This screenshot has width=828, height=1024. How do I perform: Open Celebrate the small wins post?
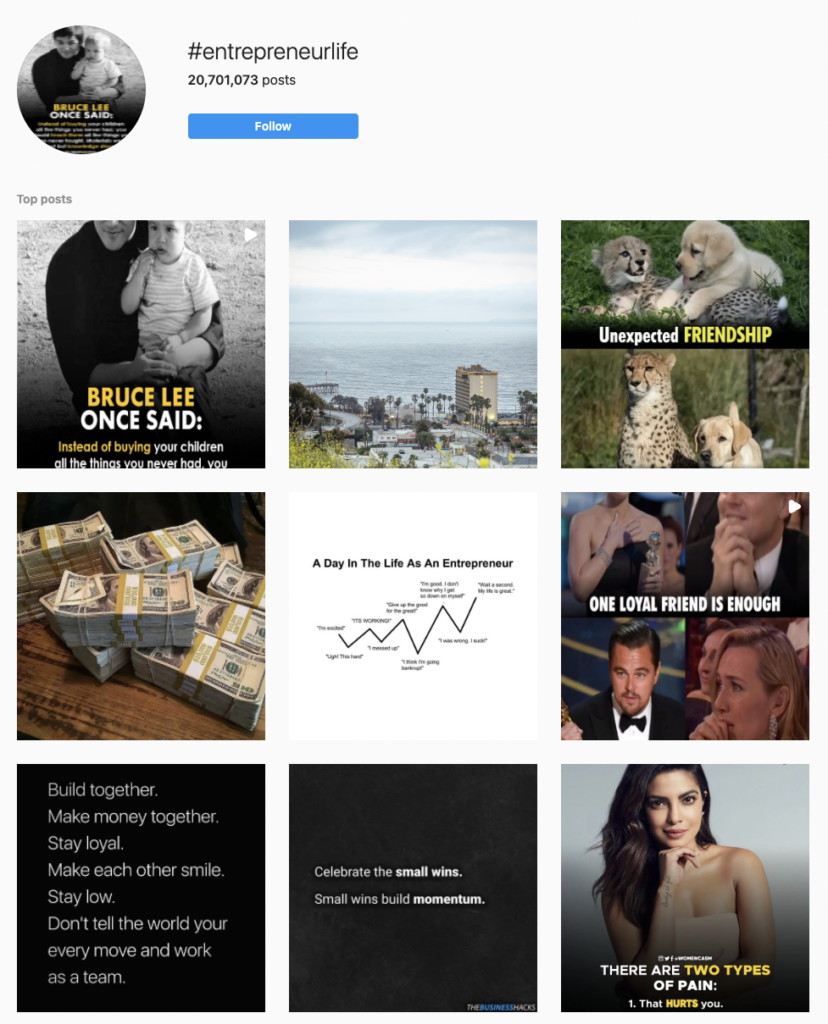[413, 888]
